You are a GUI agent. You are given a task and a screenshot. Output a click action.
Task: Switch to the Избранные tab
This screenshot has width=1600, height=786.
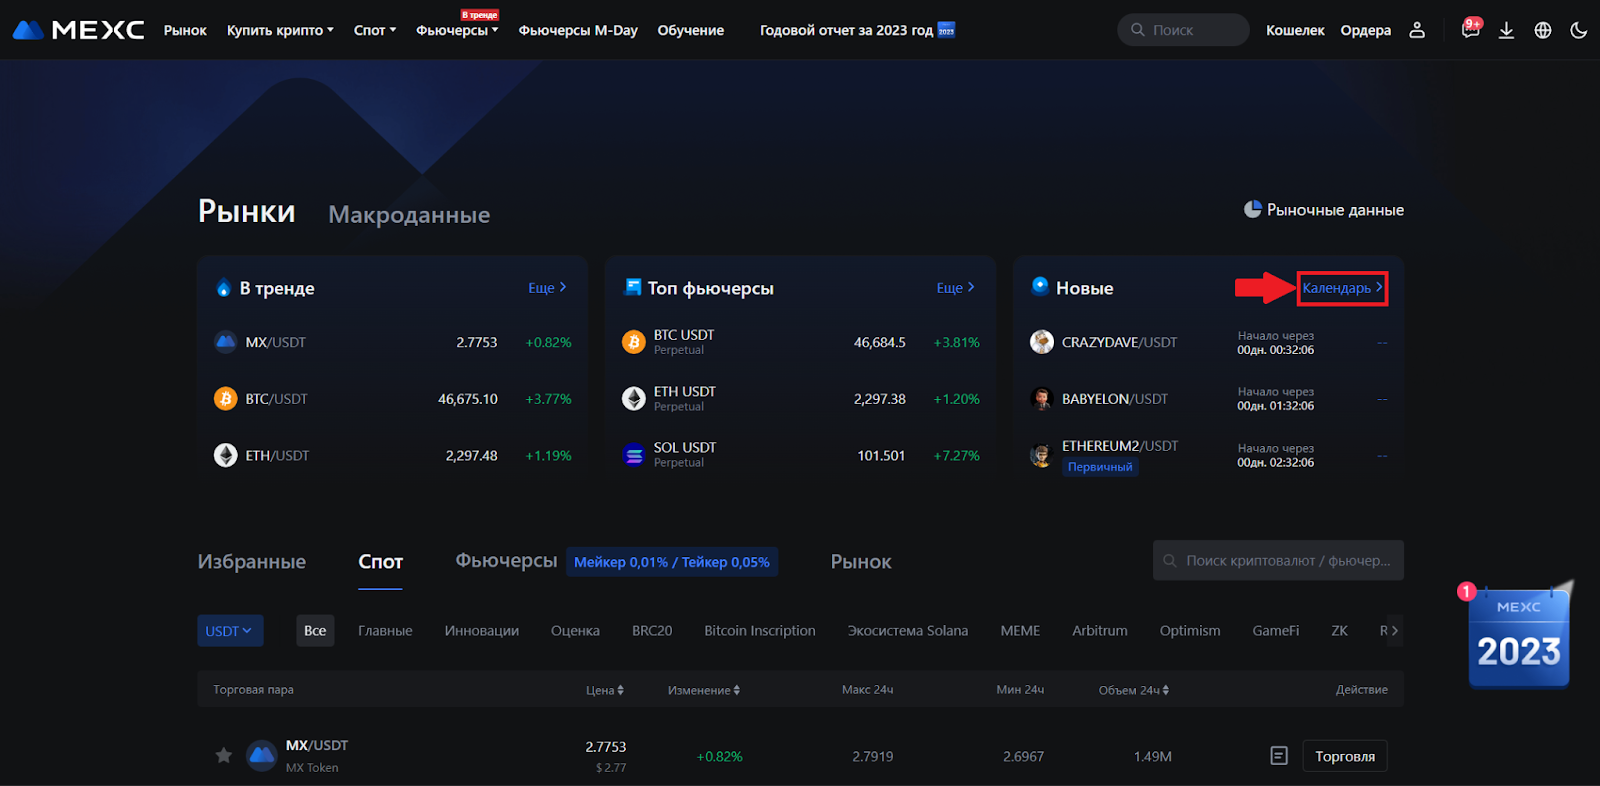[252, 562]
